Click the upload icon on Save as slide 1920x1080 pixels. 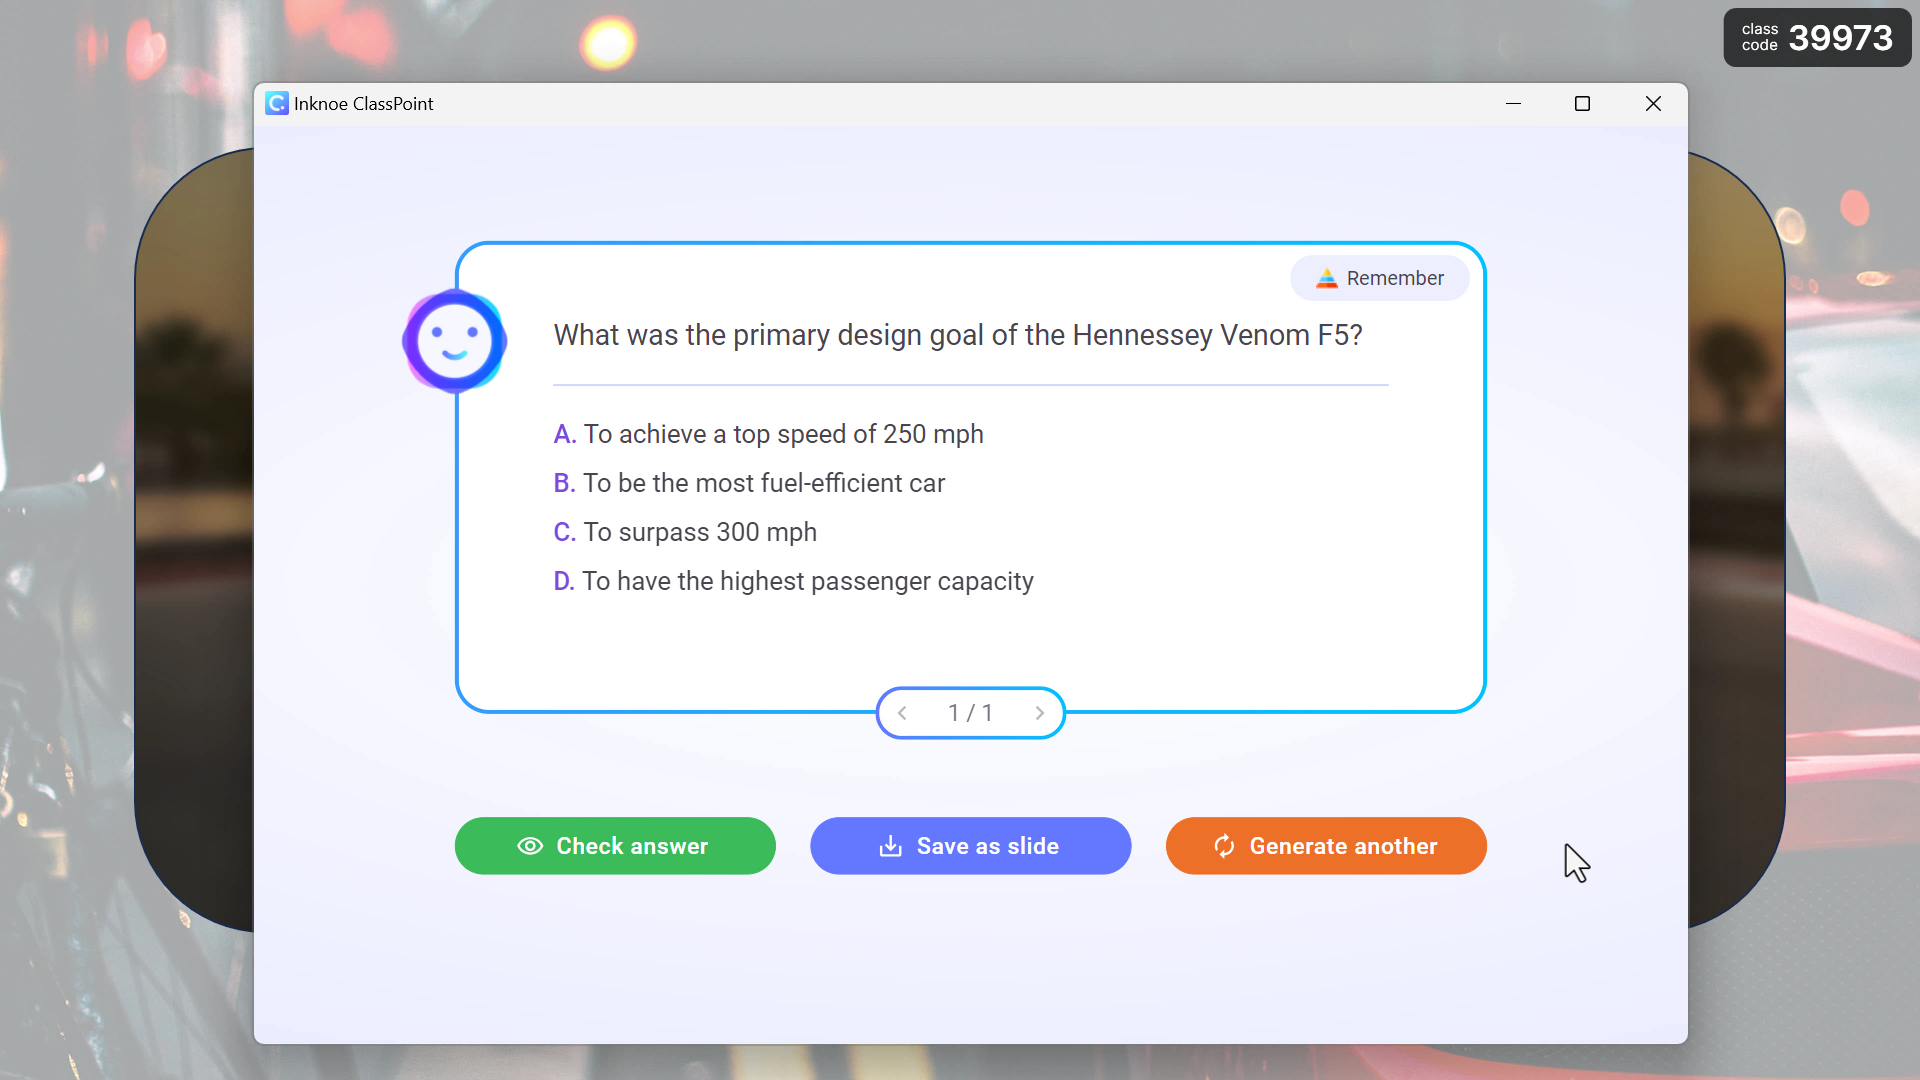click(x=891, y=845)
